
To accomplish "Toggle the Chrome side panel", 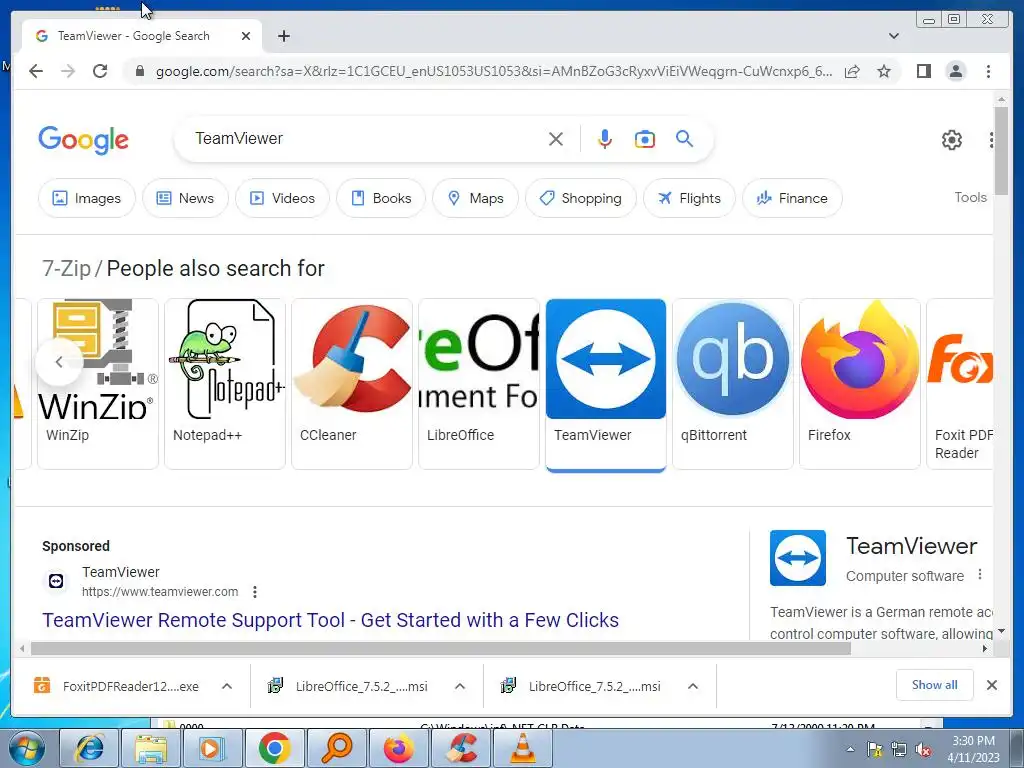I will point(923,71).
